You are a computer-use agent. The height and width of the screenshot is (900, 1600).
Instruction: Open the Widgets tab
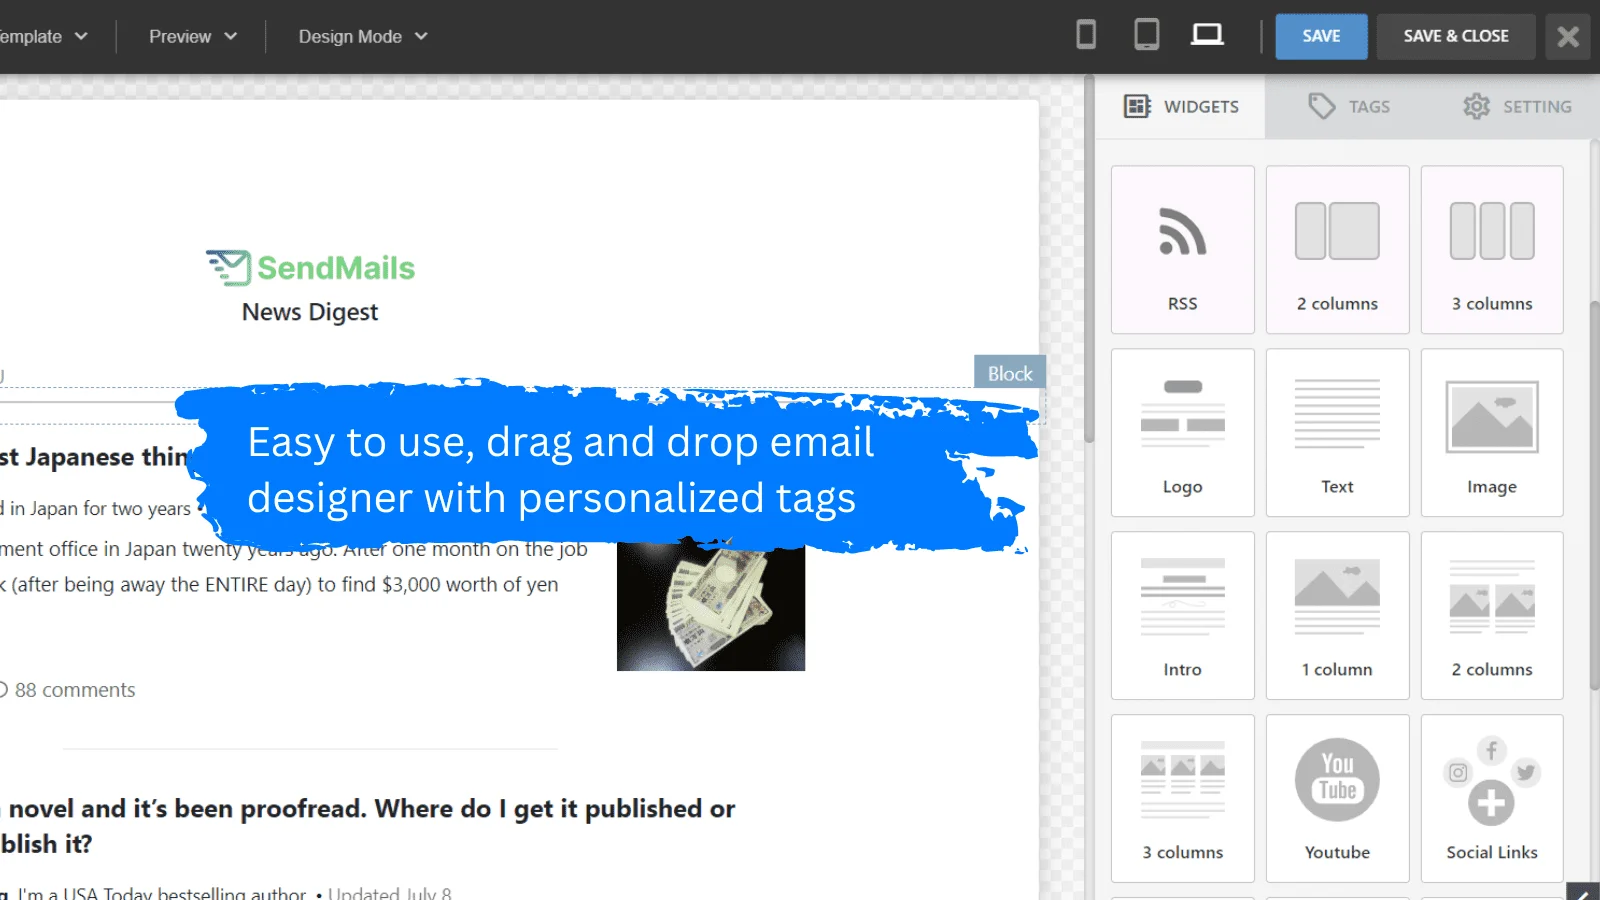[1181, 106]
